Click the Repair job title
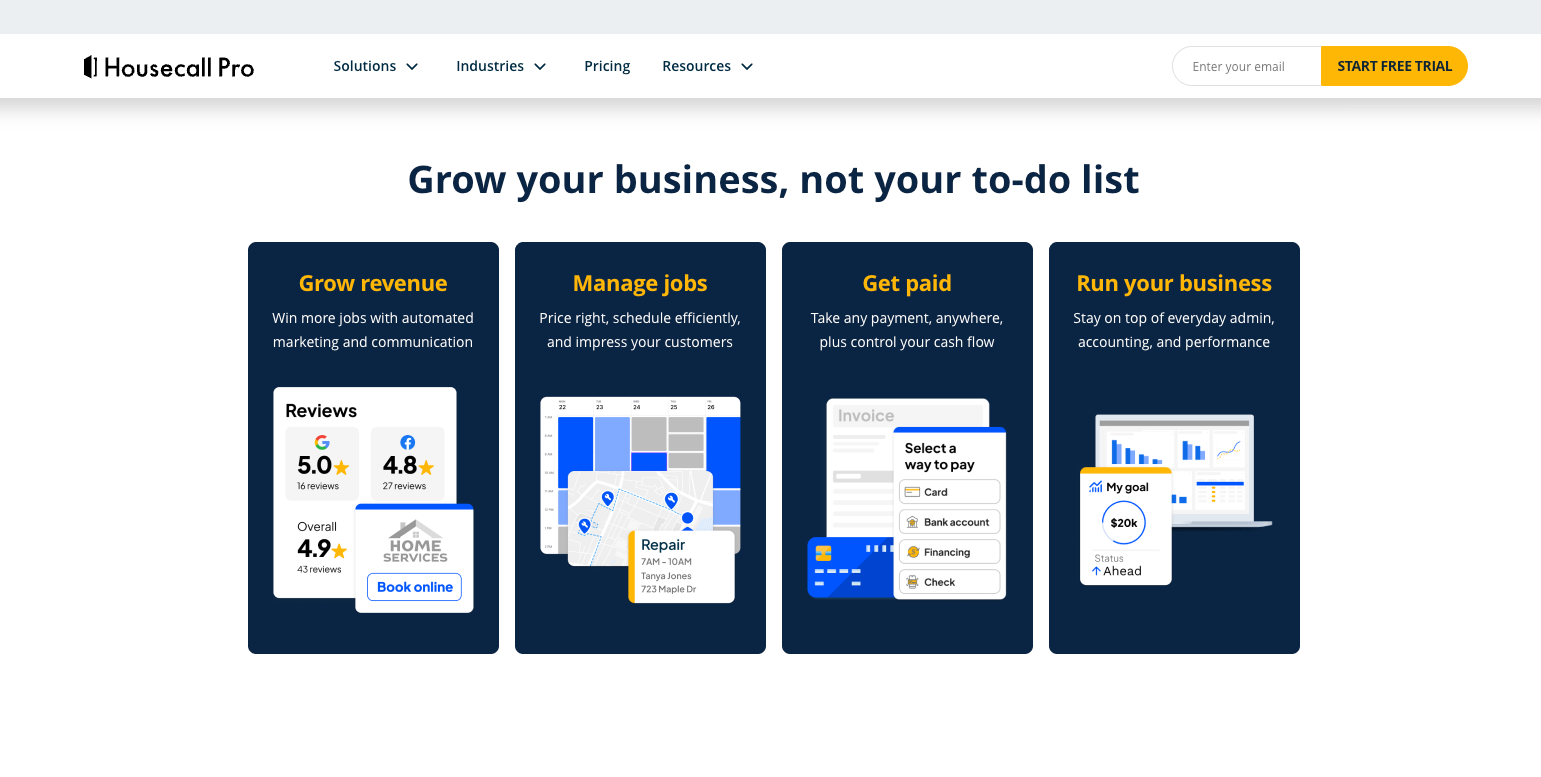The width and height of the screenshot is (1541, 777). 663,545
